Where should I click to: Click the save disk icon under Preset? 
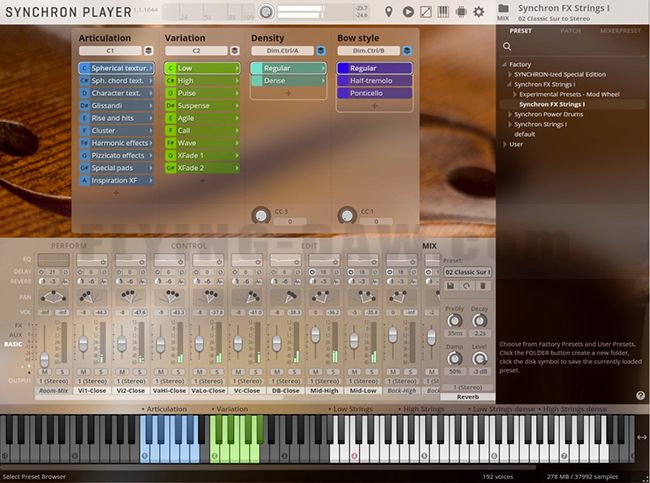(451, 286)
